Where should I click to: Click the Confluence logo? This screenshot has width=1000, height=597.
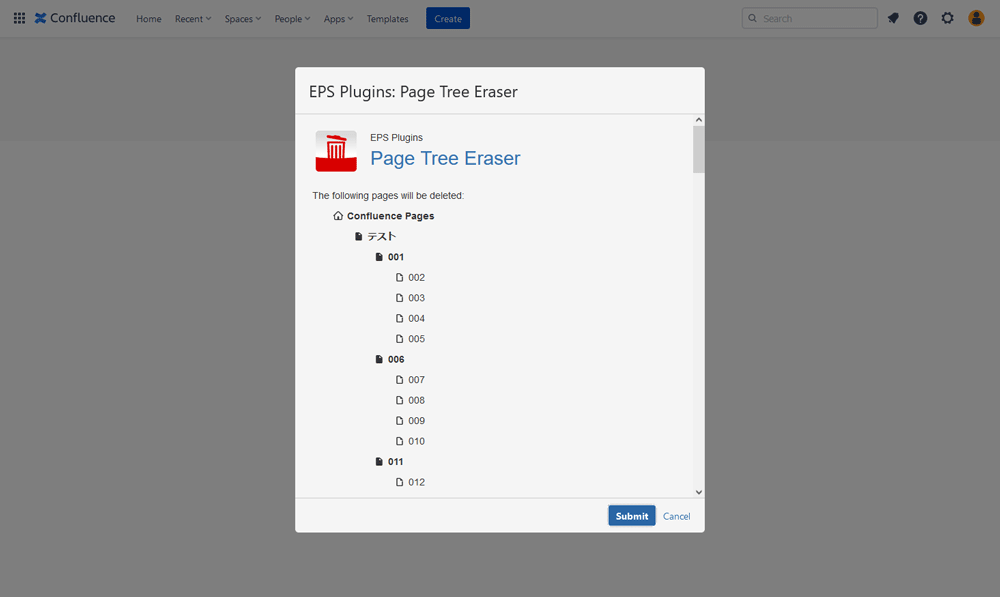(75, 18)
